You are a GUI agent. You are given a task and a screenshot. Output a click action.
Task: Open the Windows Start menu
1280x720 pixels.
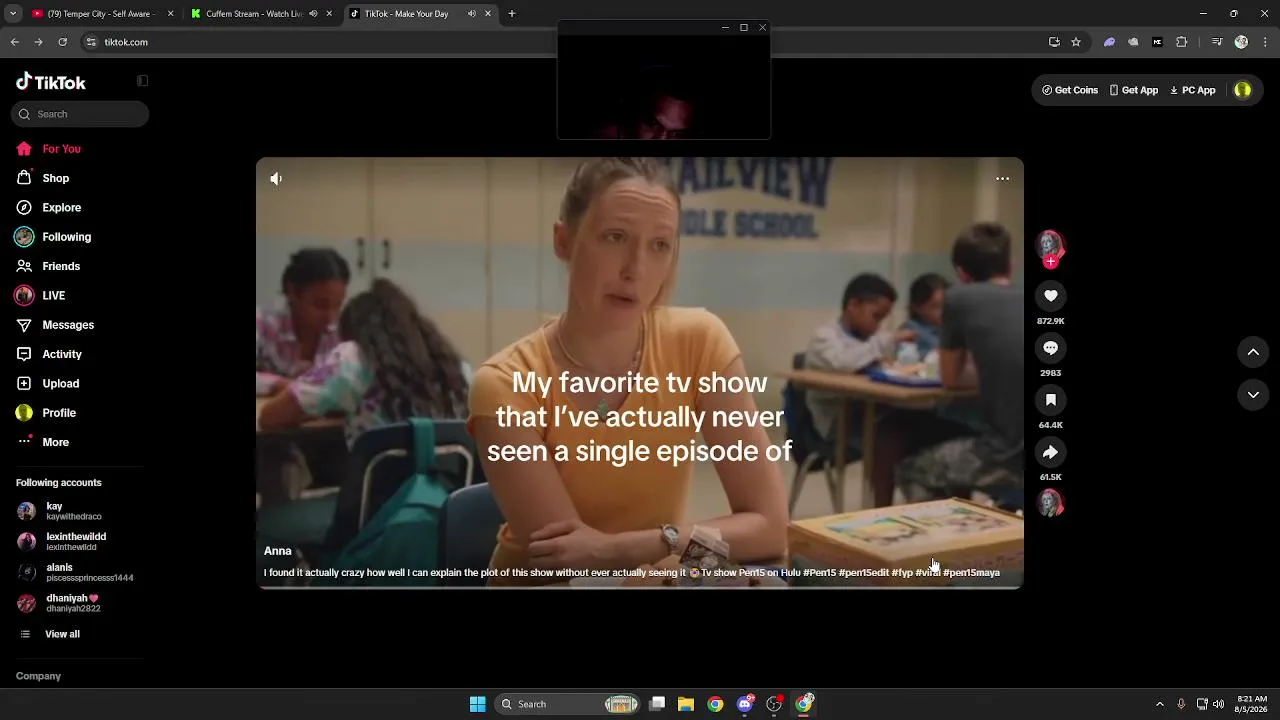point(478,704)
